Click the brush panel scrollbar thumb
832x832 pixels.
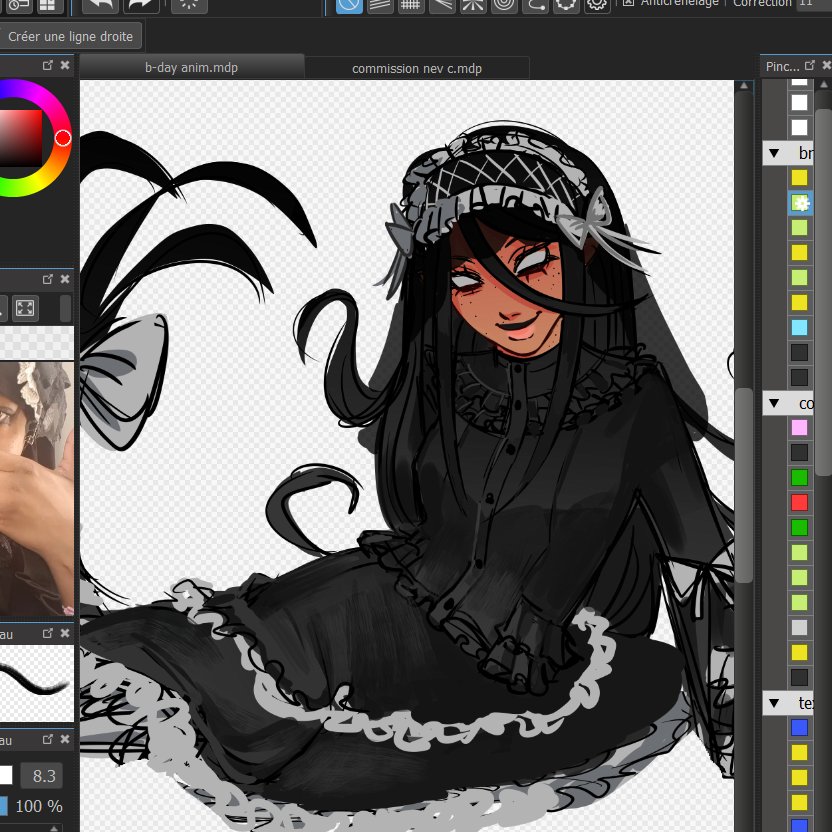[824, 292]
